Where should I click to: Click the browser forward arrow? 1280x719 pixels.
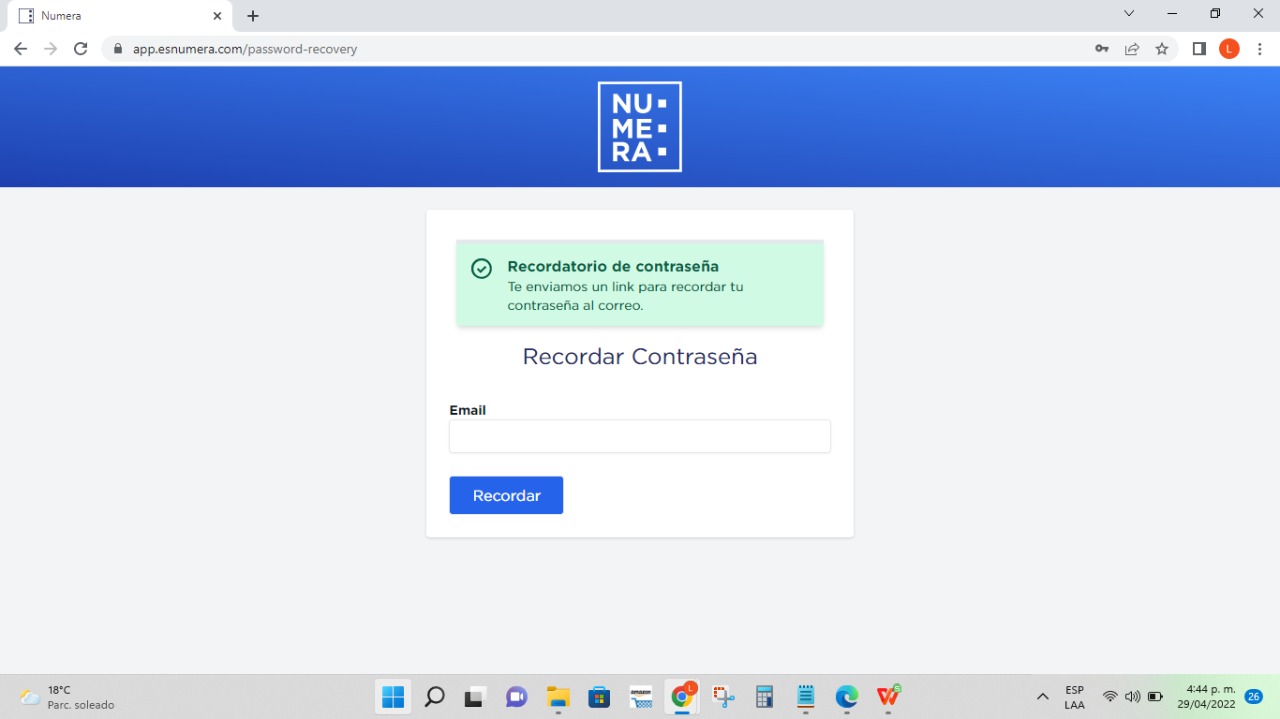(50, 49)
